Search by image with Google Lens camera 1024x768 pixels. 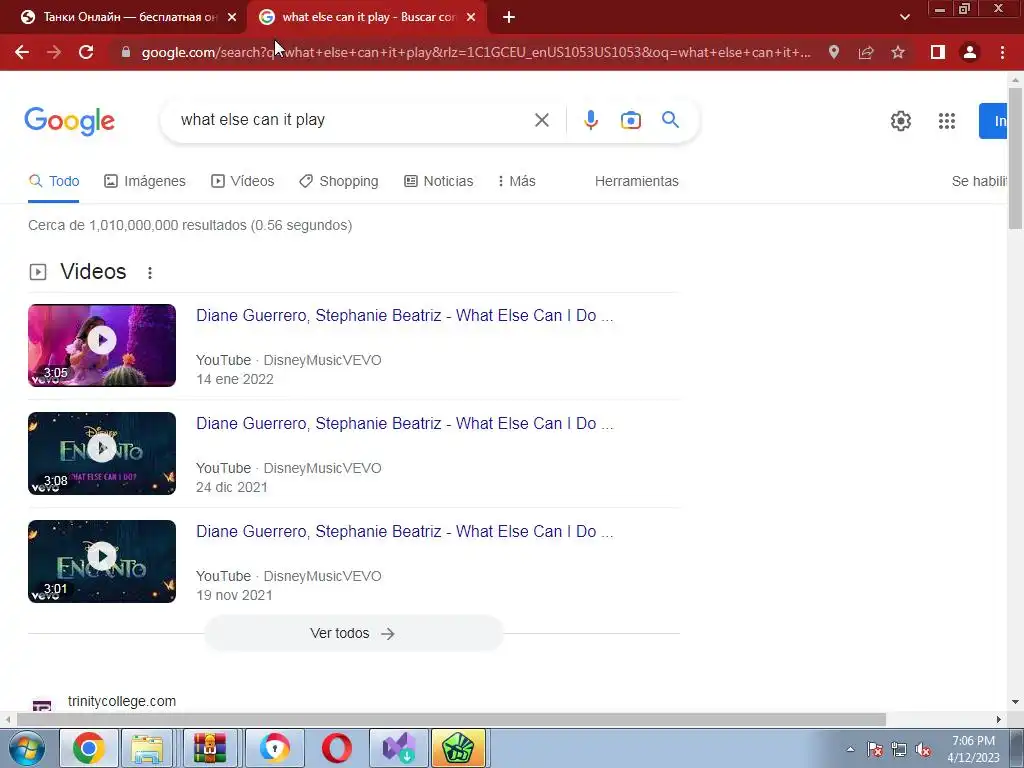pos(631,120)
